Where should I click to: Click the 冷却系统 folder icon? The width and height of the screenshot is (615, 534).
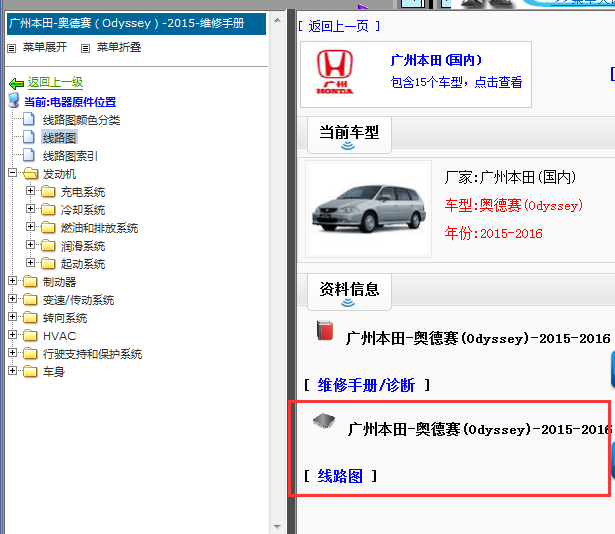(x=48, y=210)
